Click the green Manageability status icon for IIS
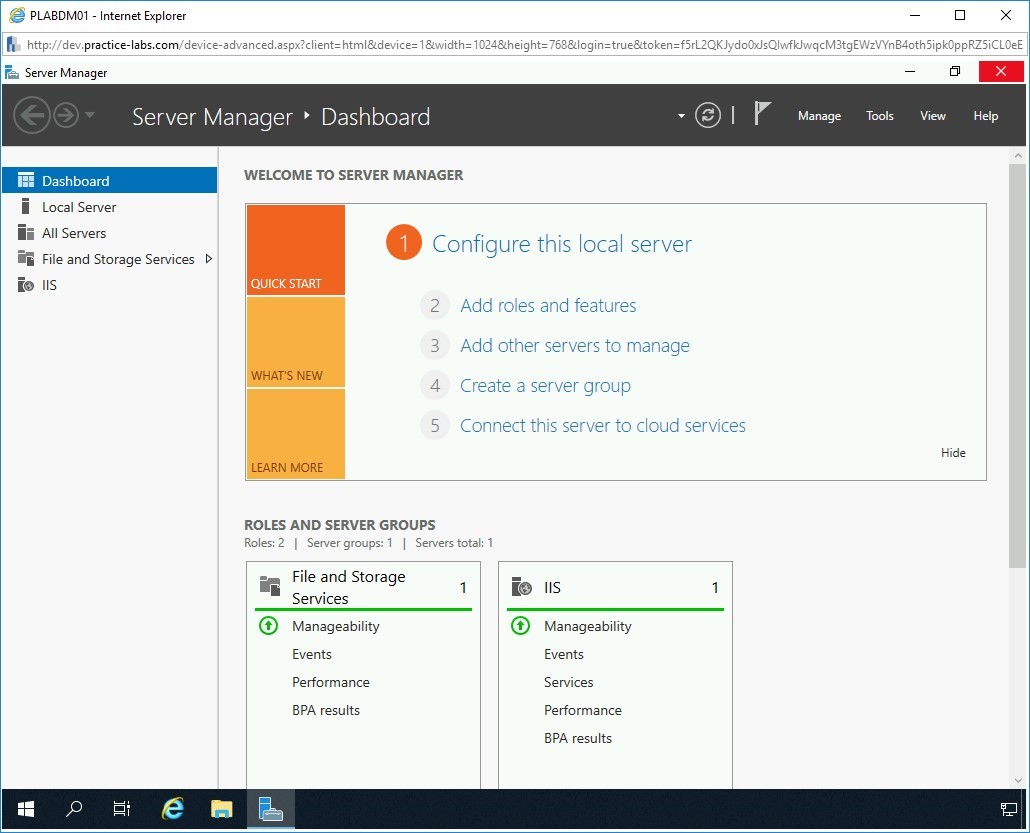Image resolution: width=1030 pixels, height=833 pixels. (521, 626)
